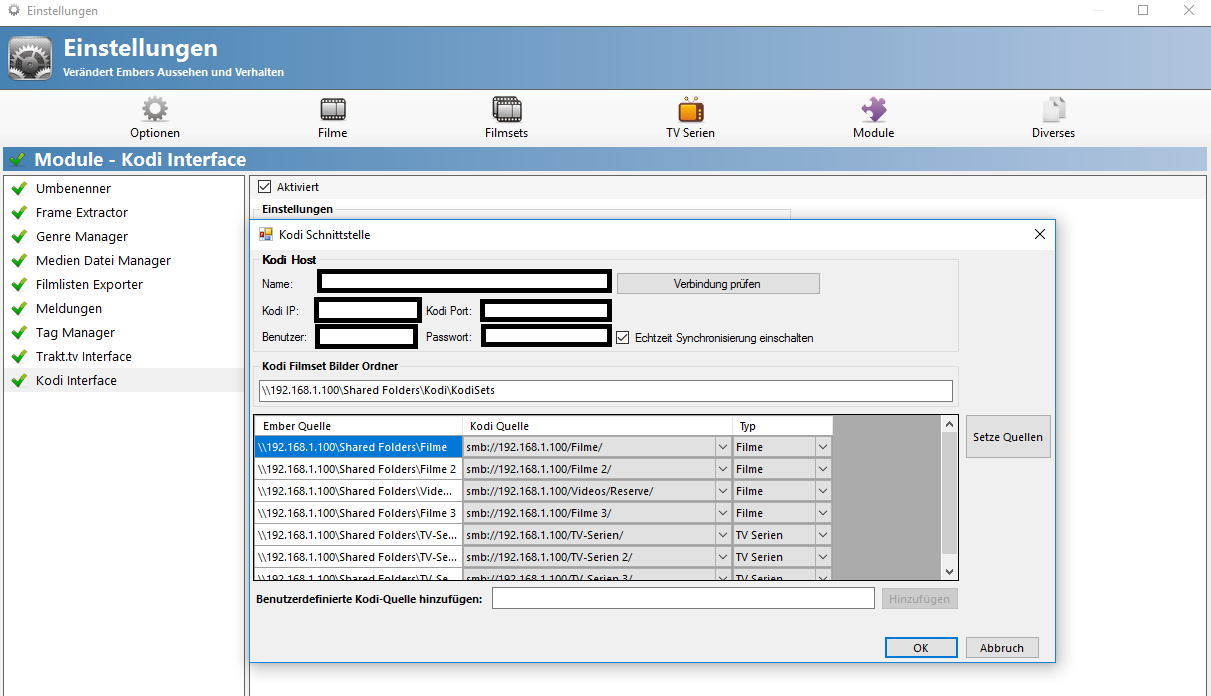Click the small gear icon in the window title bar
The width and height of the screenshot is (1211, 696).
click(x=14, y=11)
